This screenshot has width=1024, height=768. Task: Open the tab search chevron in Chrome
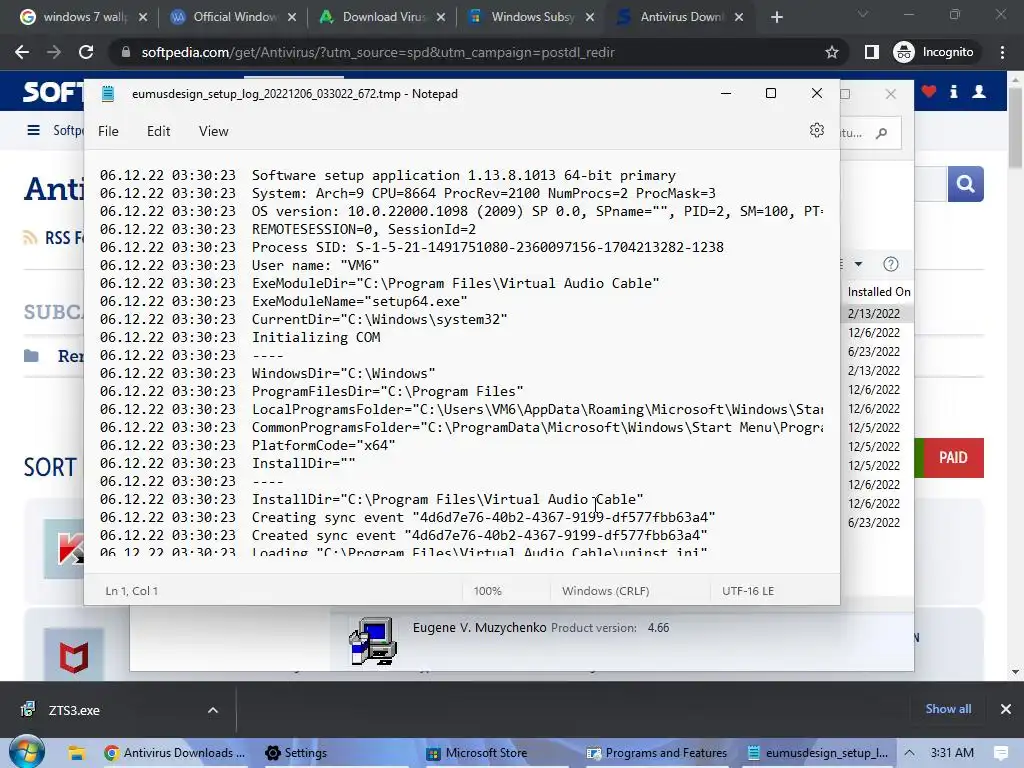863,14
